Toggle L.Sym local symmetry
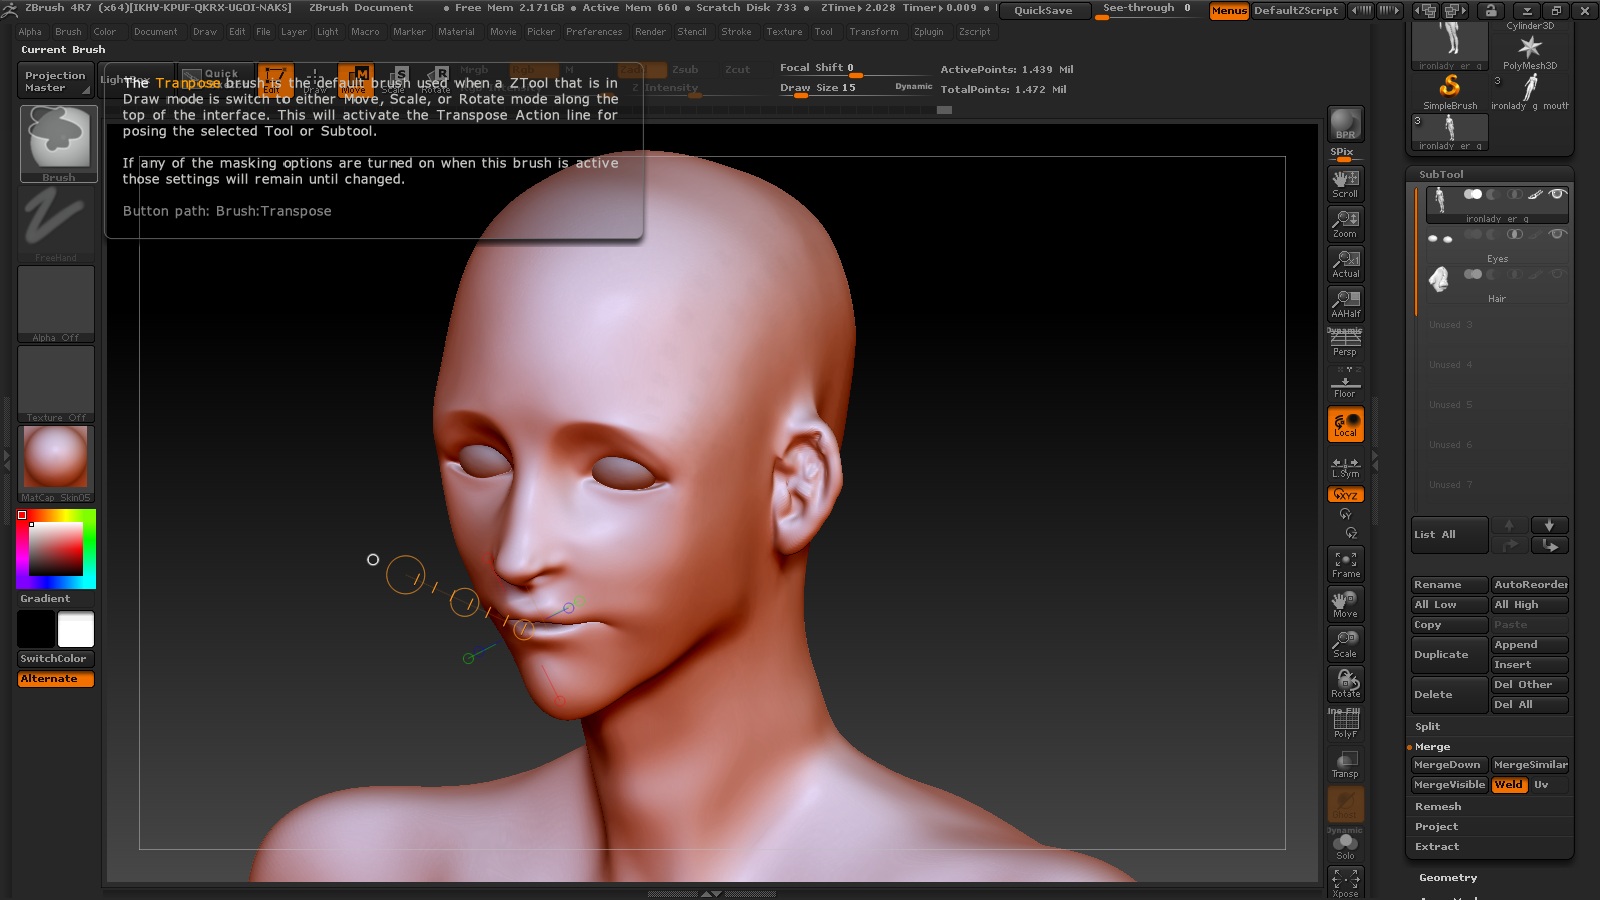 coord(1345,467)
